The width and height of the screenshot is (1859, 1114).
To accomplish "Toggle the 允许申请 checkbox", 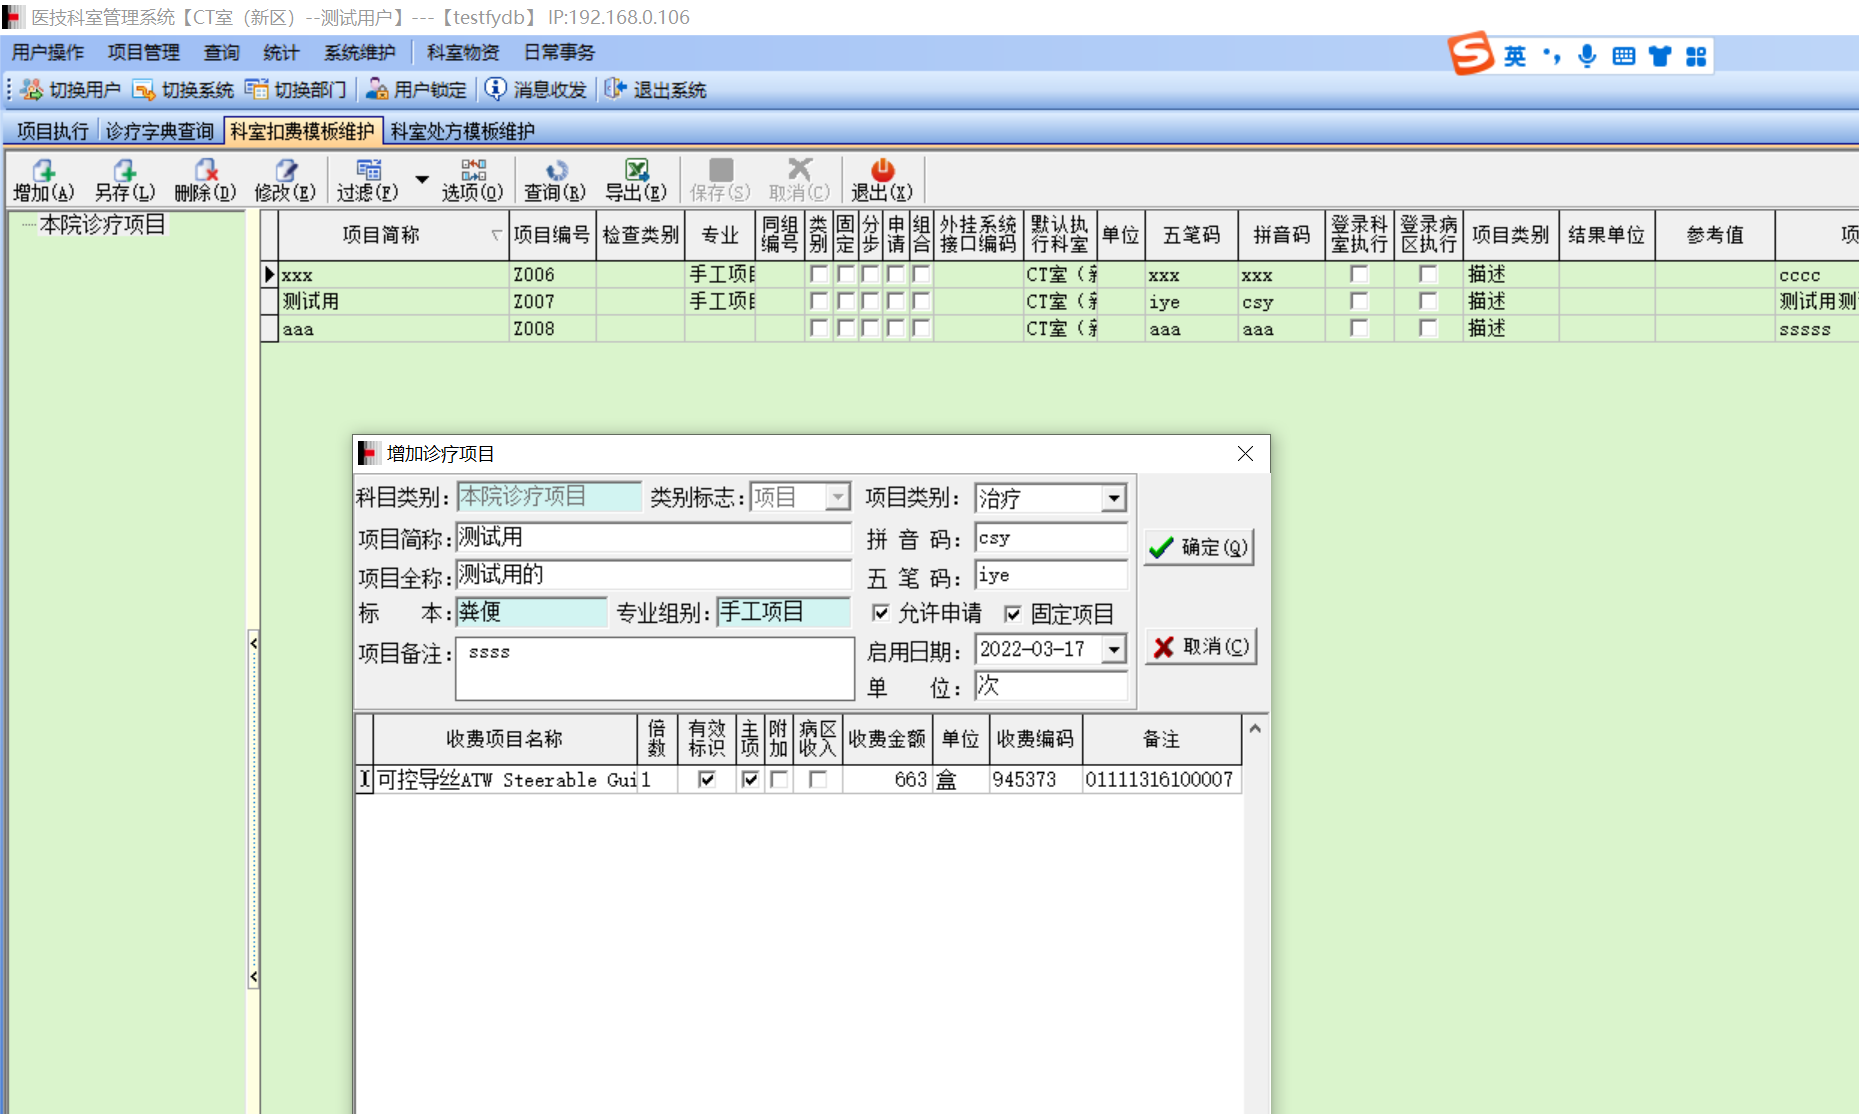I will (x=880, y=613).
